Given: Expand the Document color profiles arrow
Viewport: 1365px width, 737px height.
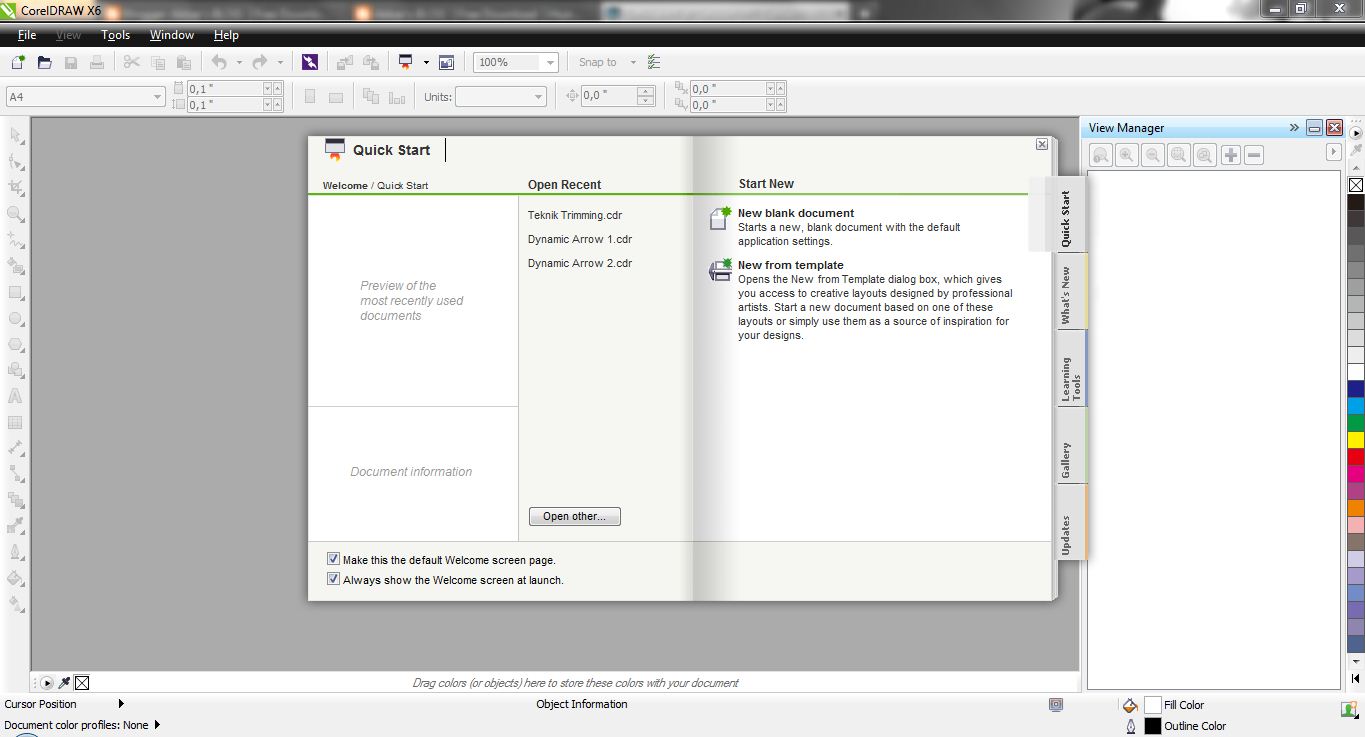Looking at the screenshot, I should pos(157,725).
